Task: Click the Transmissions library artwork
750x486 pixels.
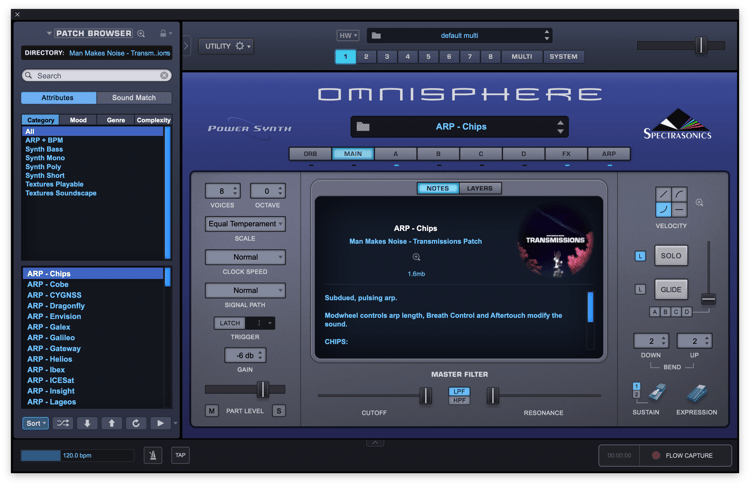Action: point(556,242)
